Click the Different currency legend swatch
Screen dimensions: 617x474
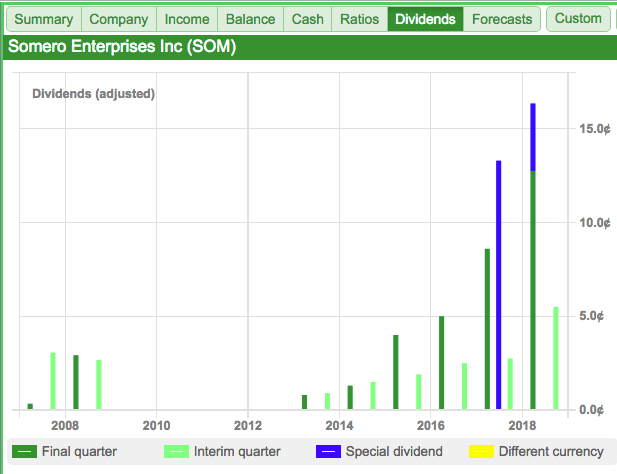(x=481, y=452)
